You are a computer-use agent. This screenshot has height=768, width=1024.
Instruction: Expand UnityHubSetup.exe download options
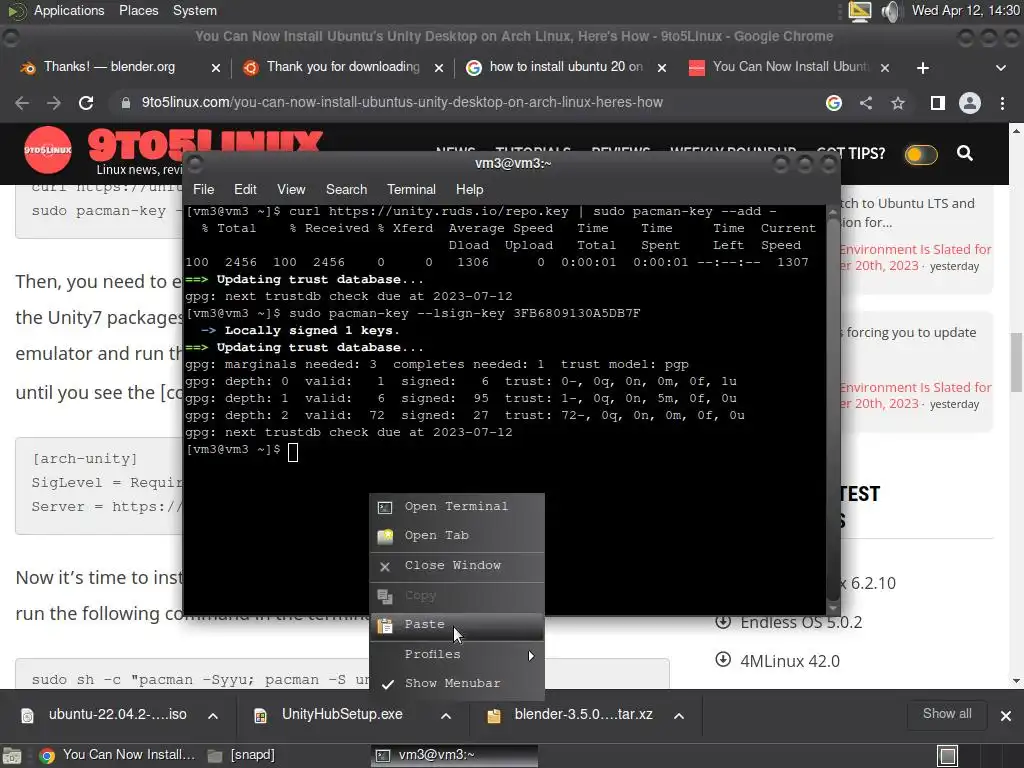446,716
